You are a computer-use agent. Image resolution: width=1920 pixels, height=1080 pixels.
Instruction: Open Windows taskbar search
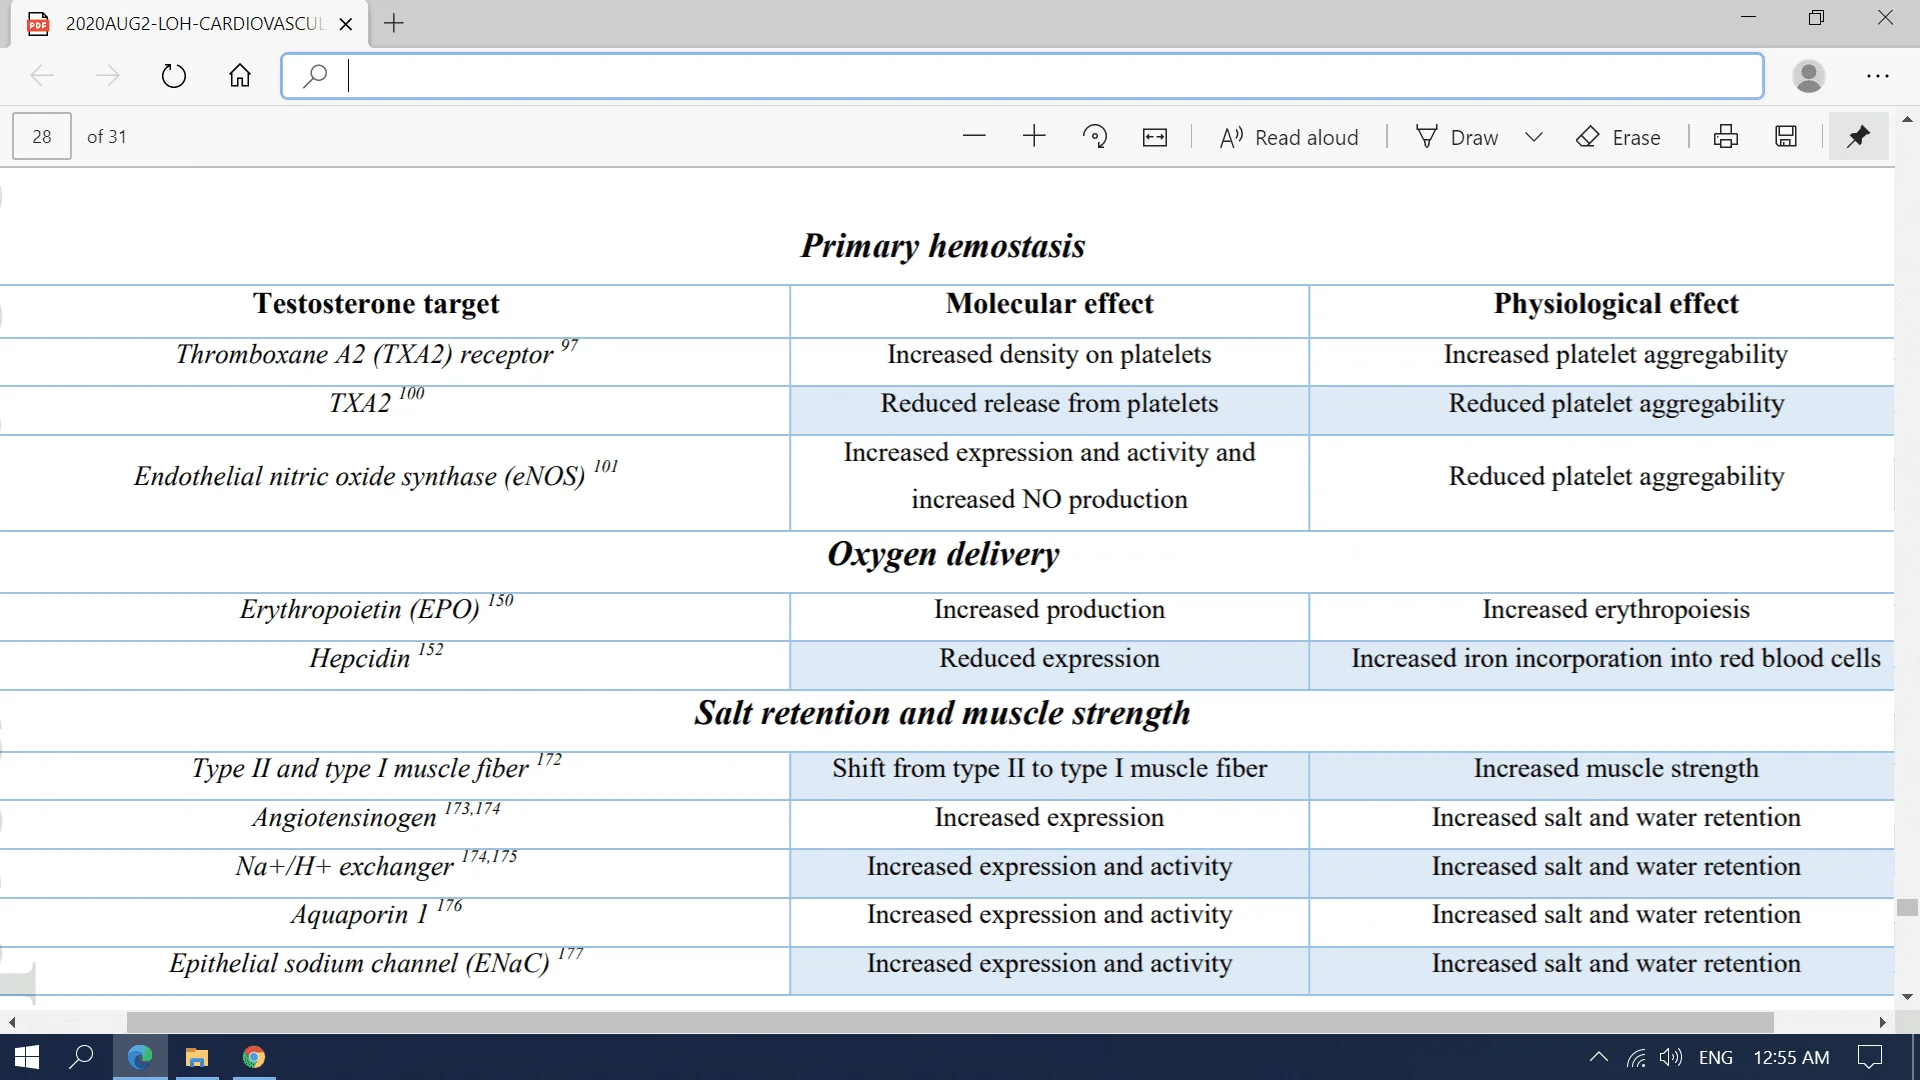81,1057
